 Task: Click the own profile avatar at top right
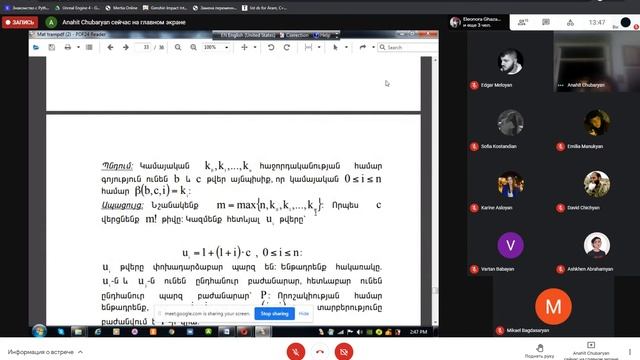tap(625, 22)
